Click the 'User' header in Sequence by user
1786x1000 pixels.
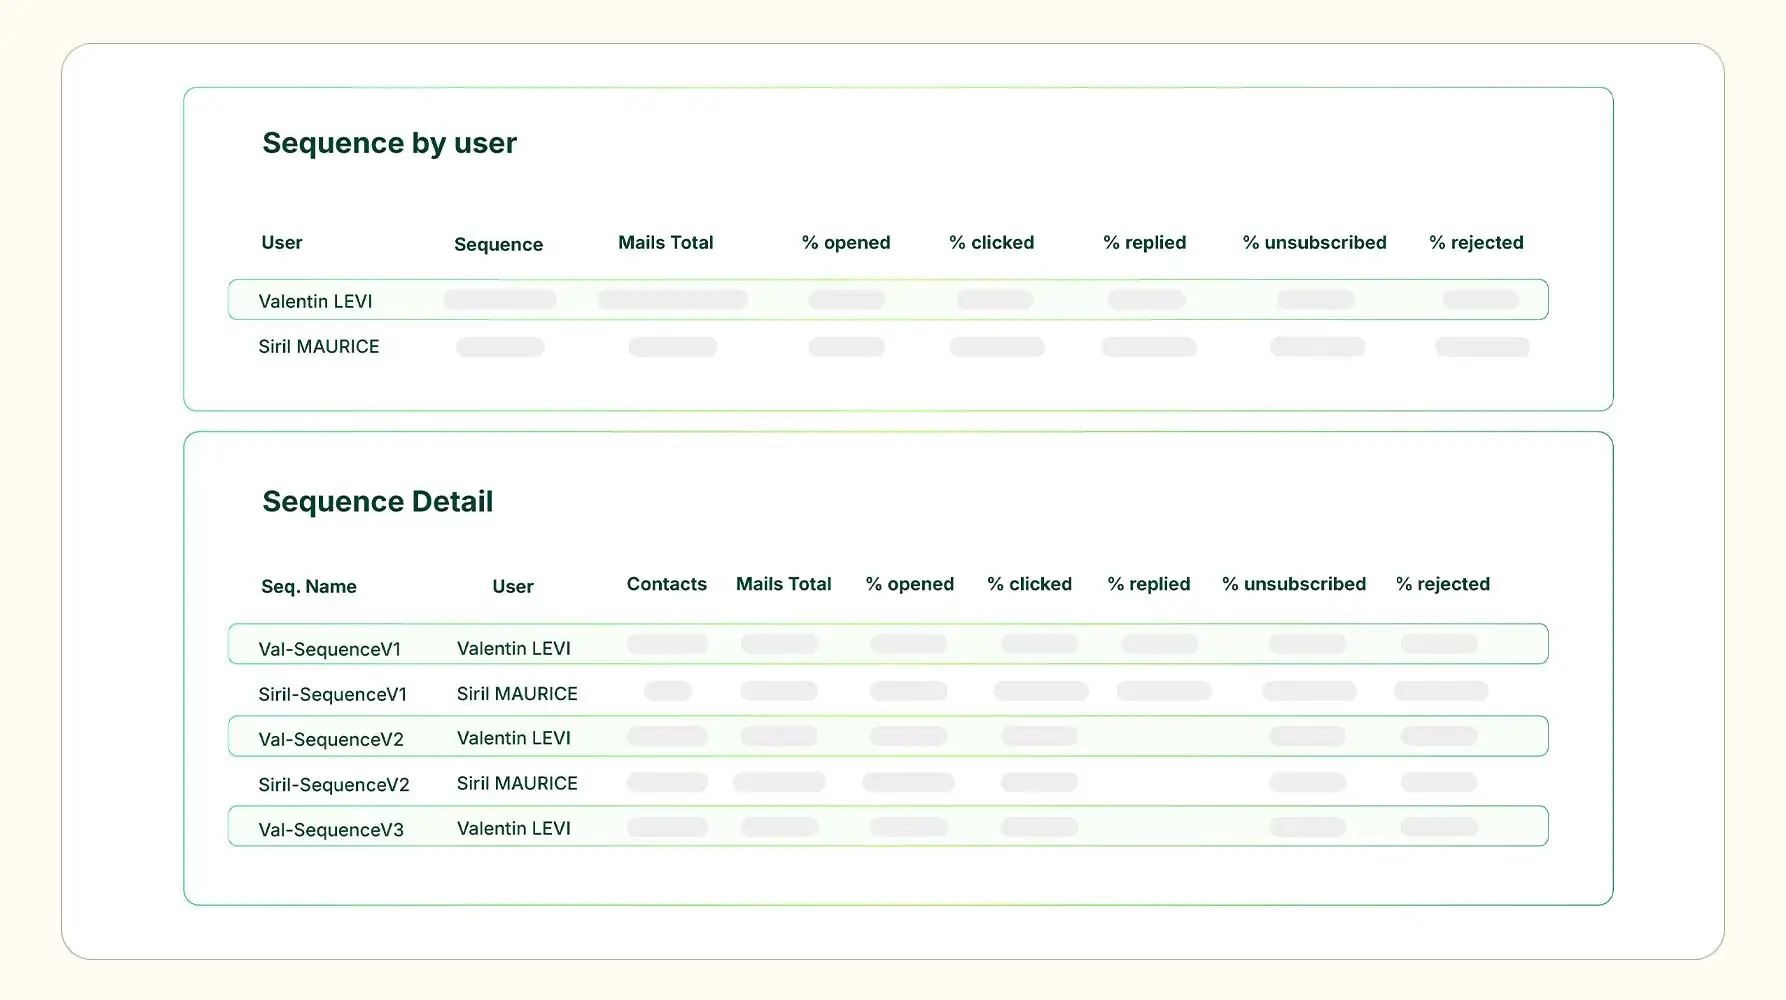point(281,242)
